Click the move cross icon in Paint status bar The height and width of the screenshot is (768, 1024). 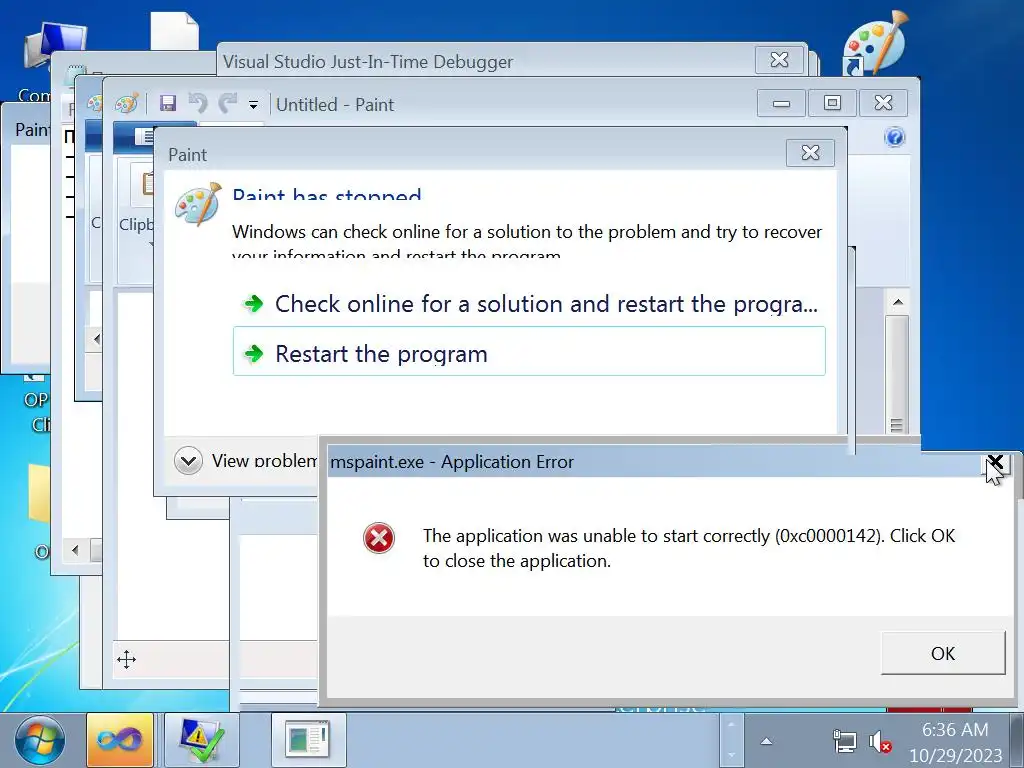127,660
